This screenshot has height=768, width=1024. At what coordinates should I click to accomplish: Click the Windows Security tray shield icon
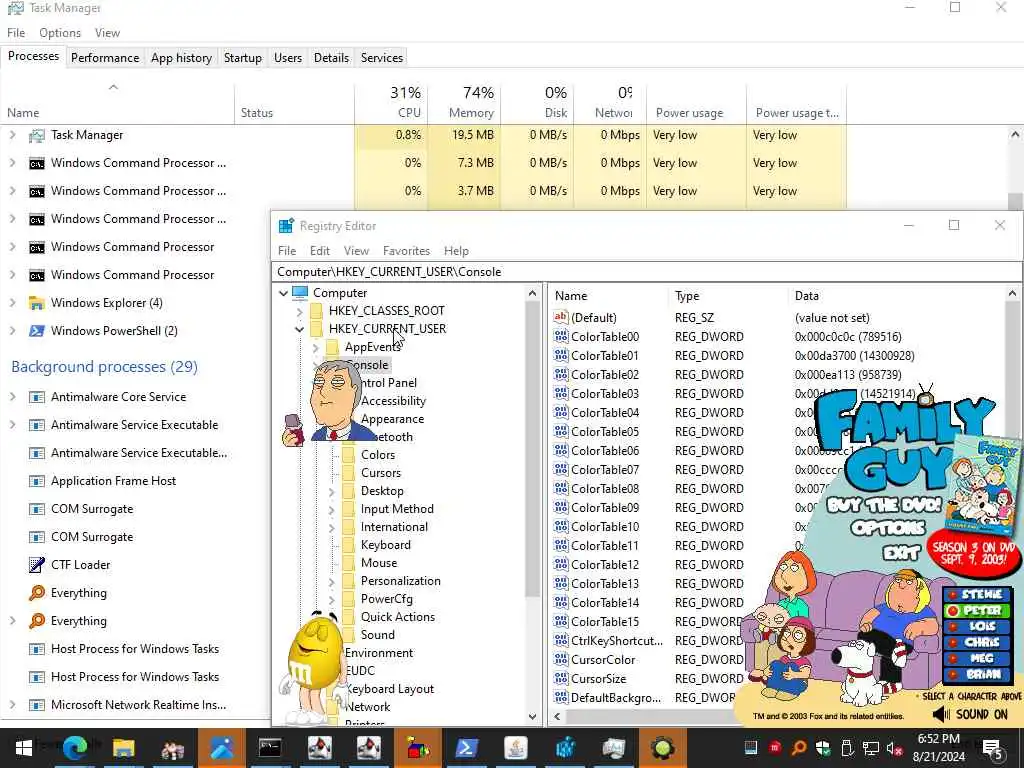click(823, 748)
